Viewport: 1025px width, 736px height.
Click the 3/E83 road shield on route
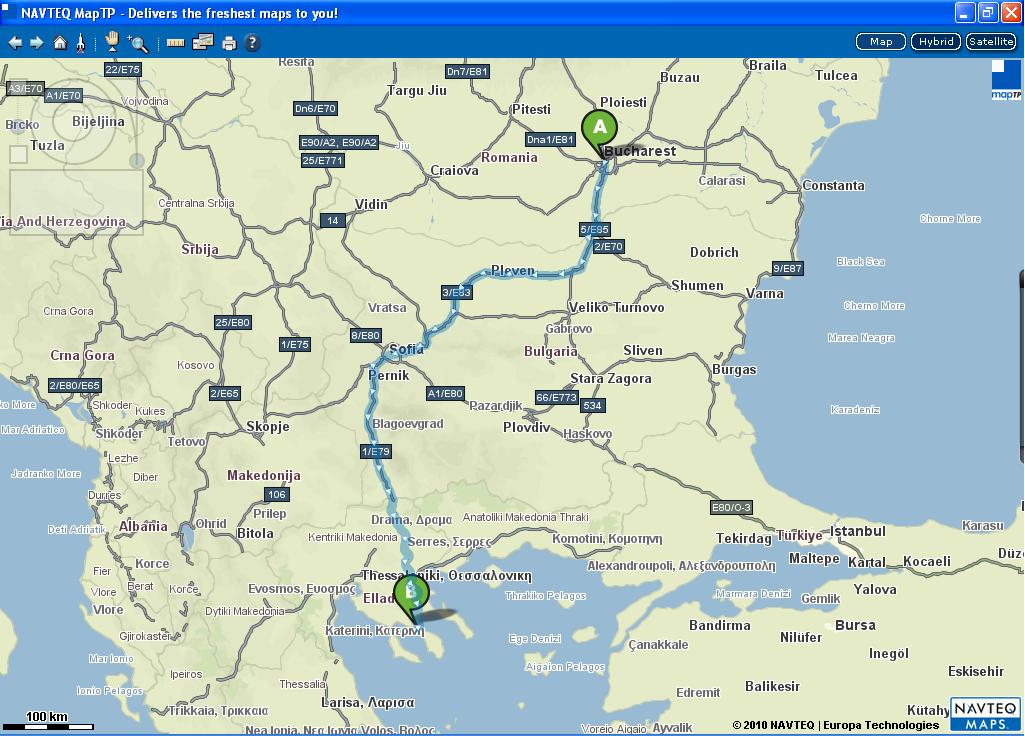pos(456,292)
